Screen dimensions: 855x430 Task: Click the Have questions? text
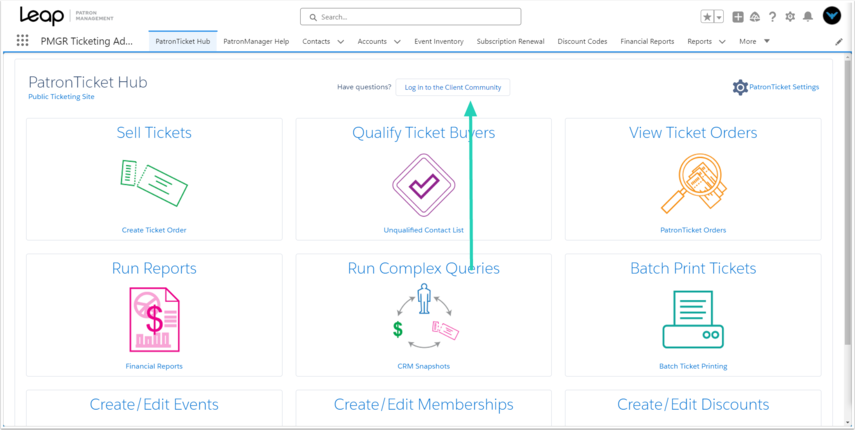(364, 87)
